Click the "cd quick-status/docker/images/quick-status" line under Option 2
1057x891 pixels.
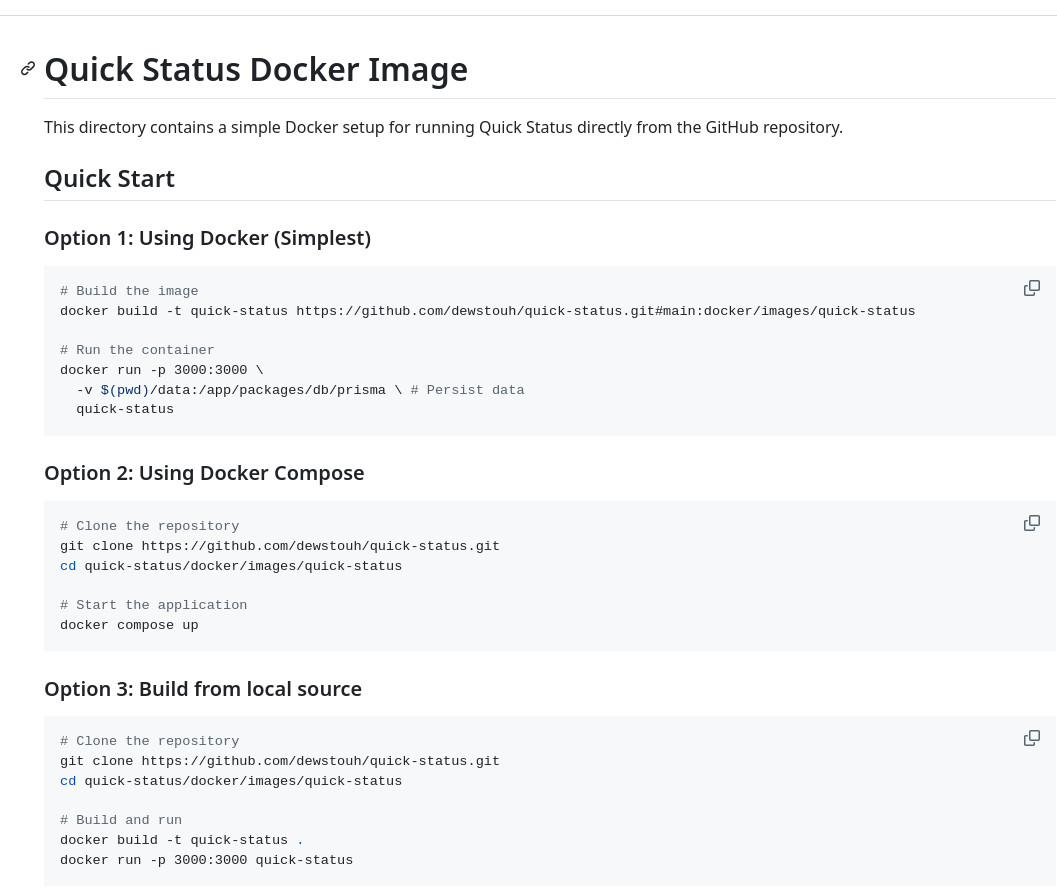[231, 566]
